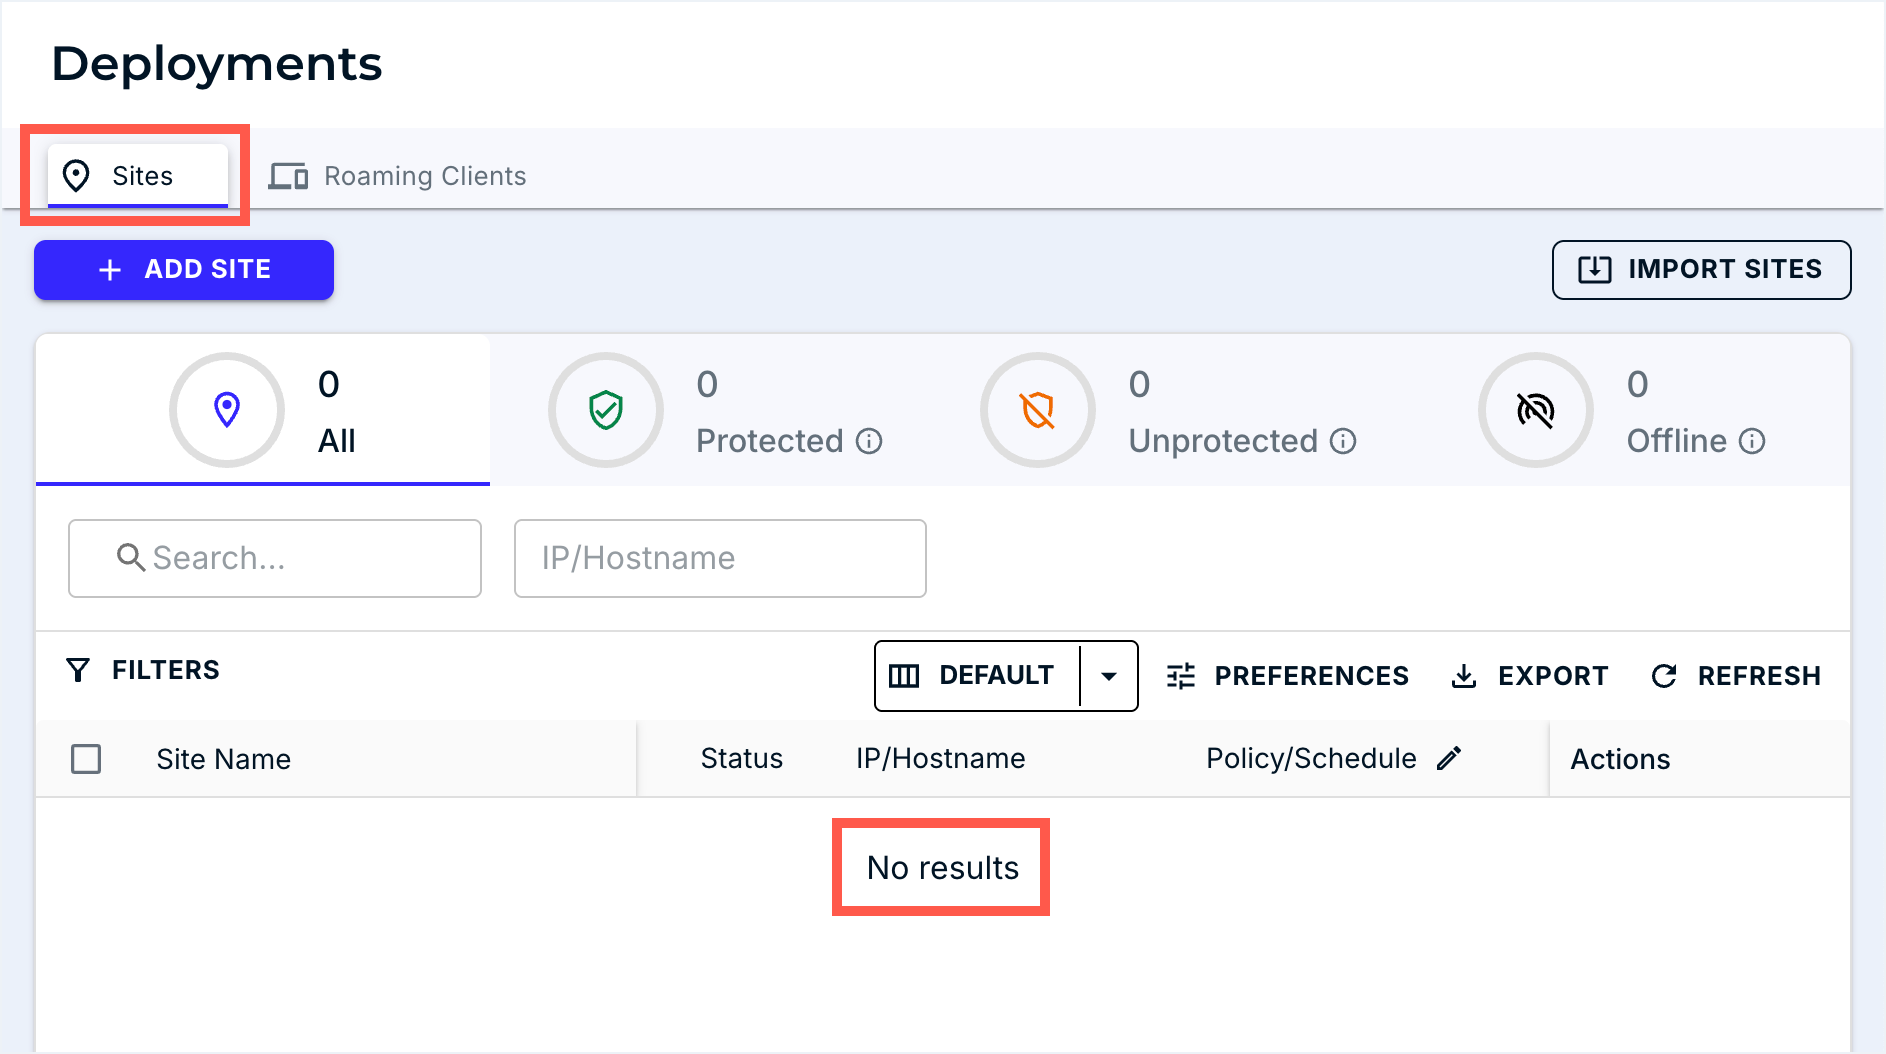Switch to the Roaming Clients tab
The width and height of the screenshot is (1886, 1054).
coord(398,176)
